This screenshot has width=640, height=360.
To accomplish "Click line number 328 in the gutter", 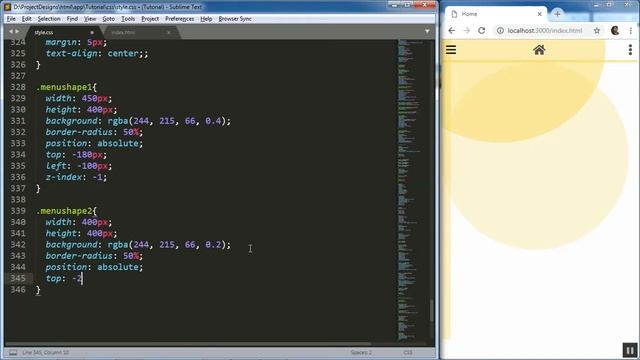I will click(x=18, y=87).
